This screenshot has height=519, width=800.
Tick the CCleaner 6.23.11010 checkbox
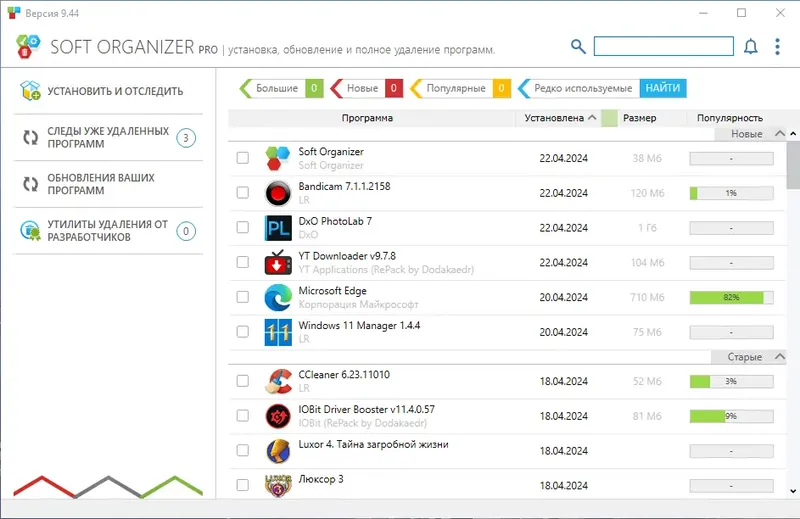tap(243, 381)
